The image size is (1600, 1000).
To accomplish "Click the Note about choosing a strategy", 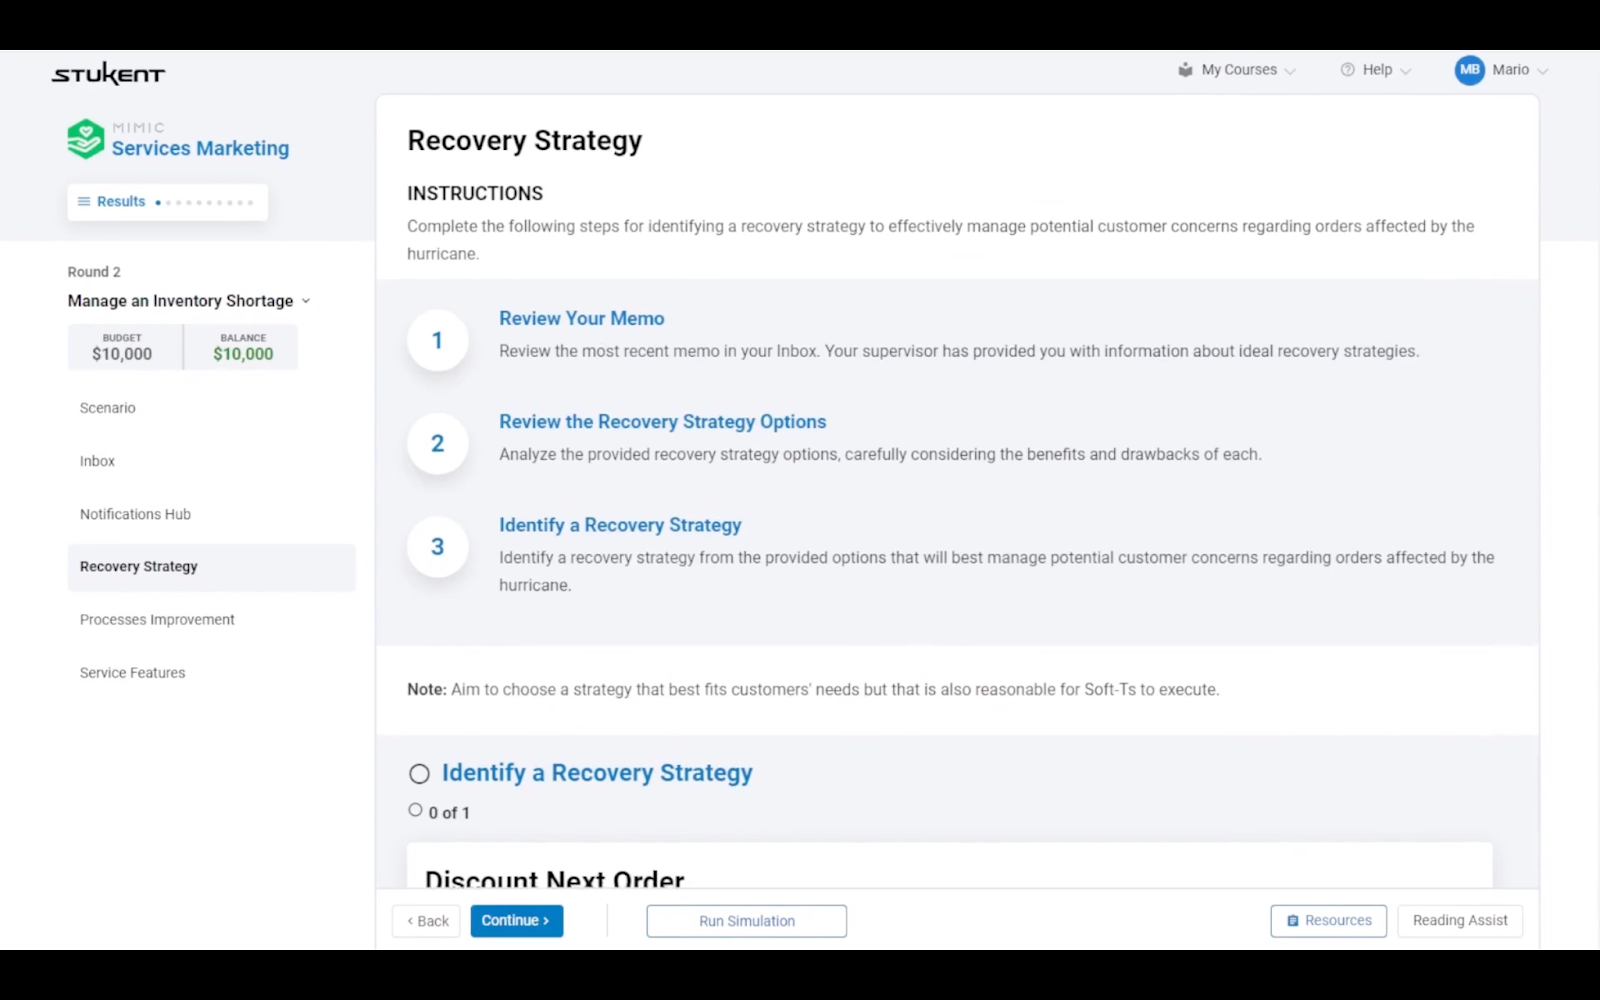I will (x=813, y=690).
